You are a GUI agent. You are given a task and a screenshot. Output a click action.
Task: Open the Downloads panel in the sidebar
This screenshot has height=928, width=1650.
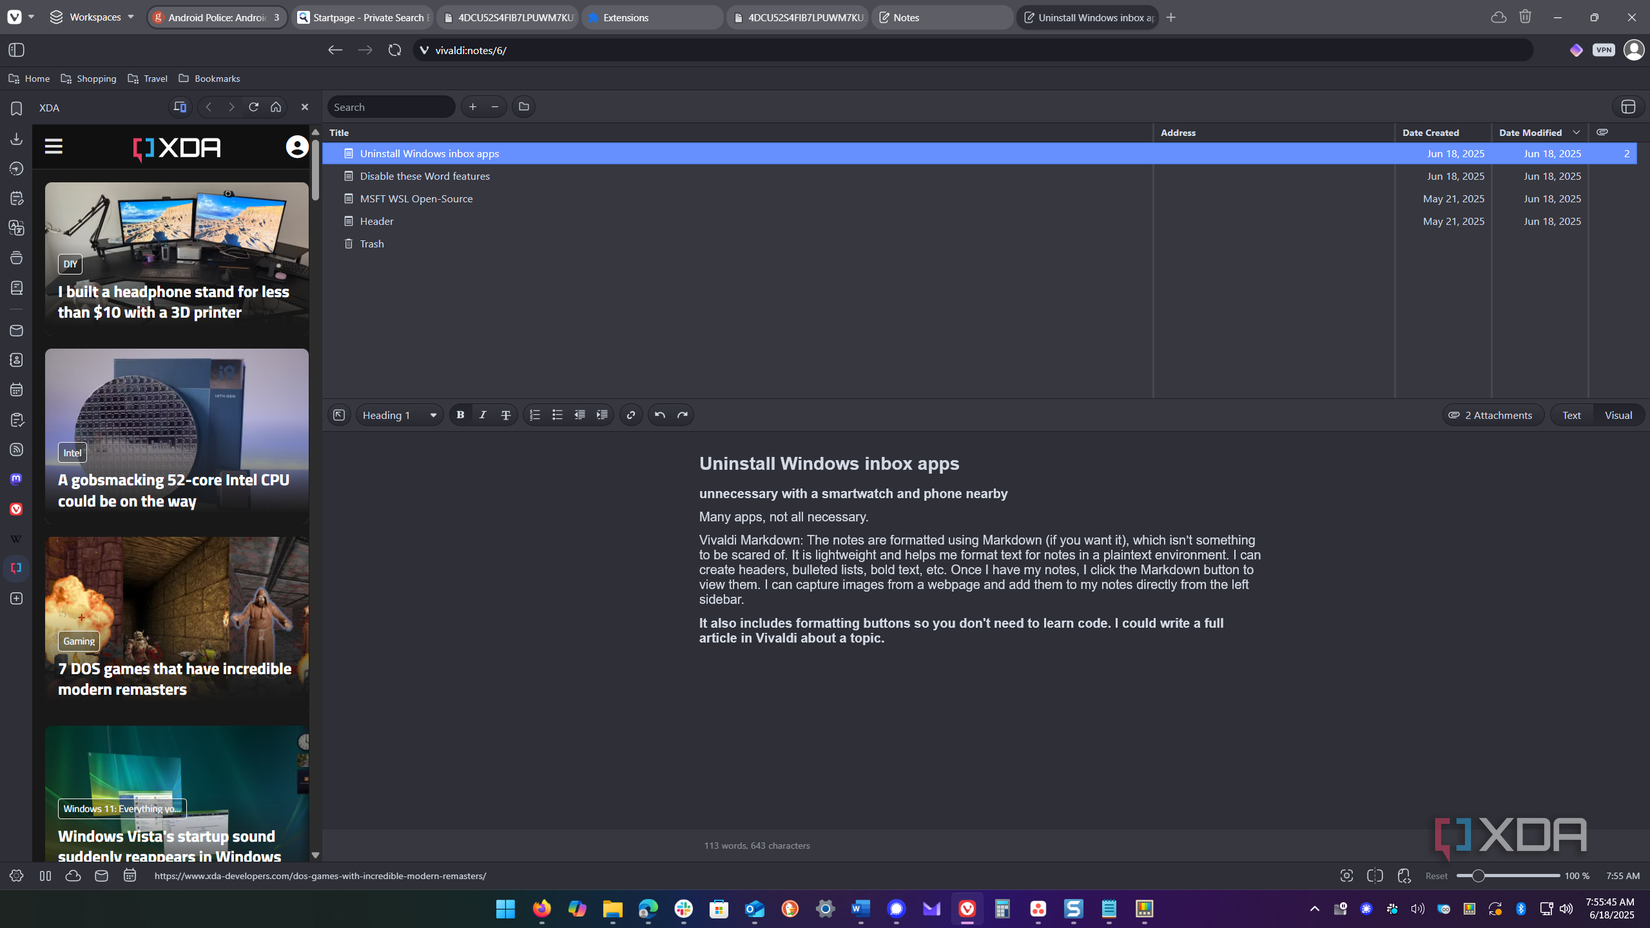[16, 138]
